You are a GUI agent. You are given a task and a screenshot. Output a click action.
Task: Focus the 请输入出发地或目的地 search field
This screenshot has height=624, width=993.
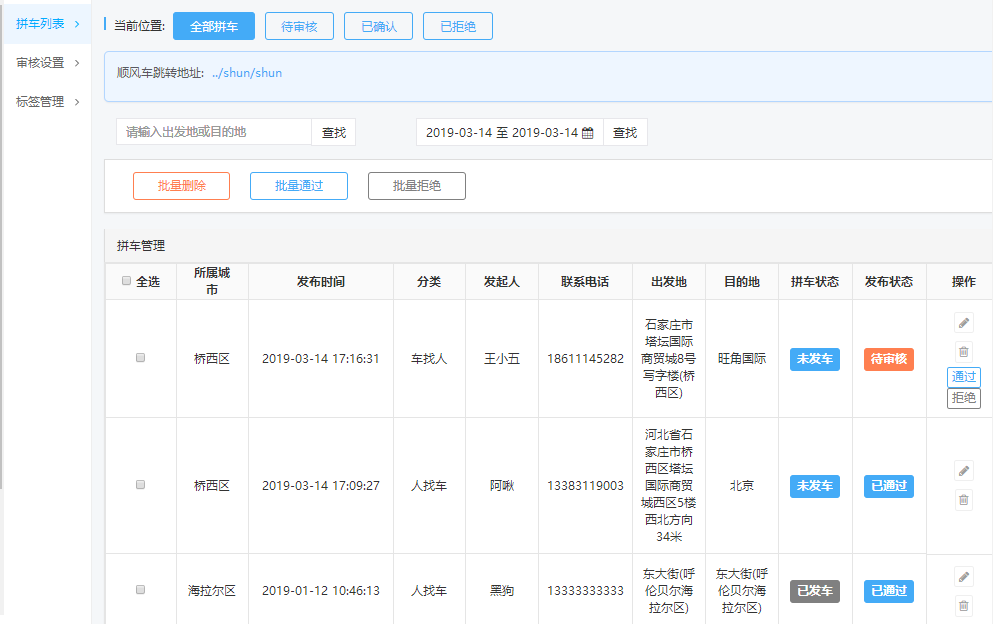click(214, 132)
